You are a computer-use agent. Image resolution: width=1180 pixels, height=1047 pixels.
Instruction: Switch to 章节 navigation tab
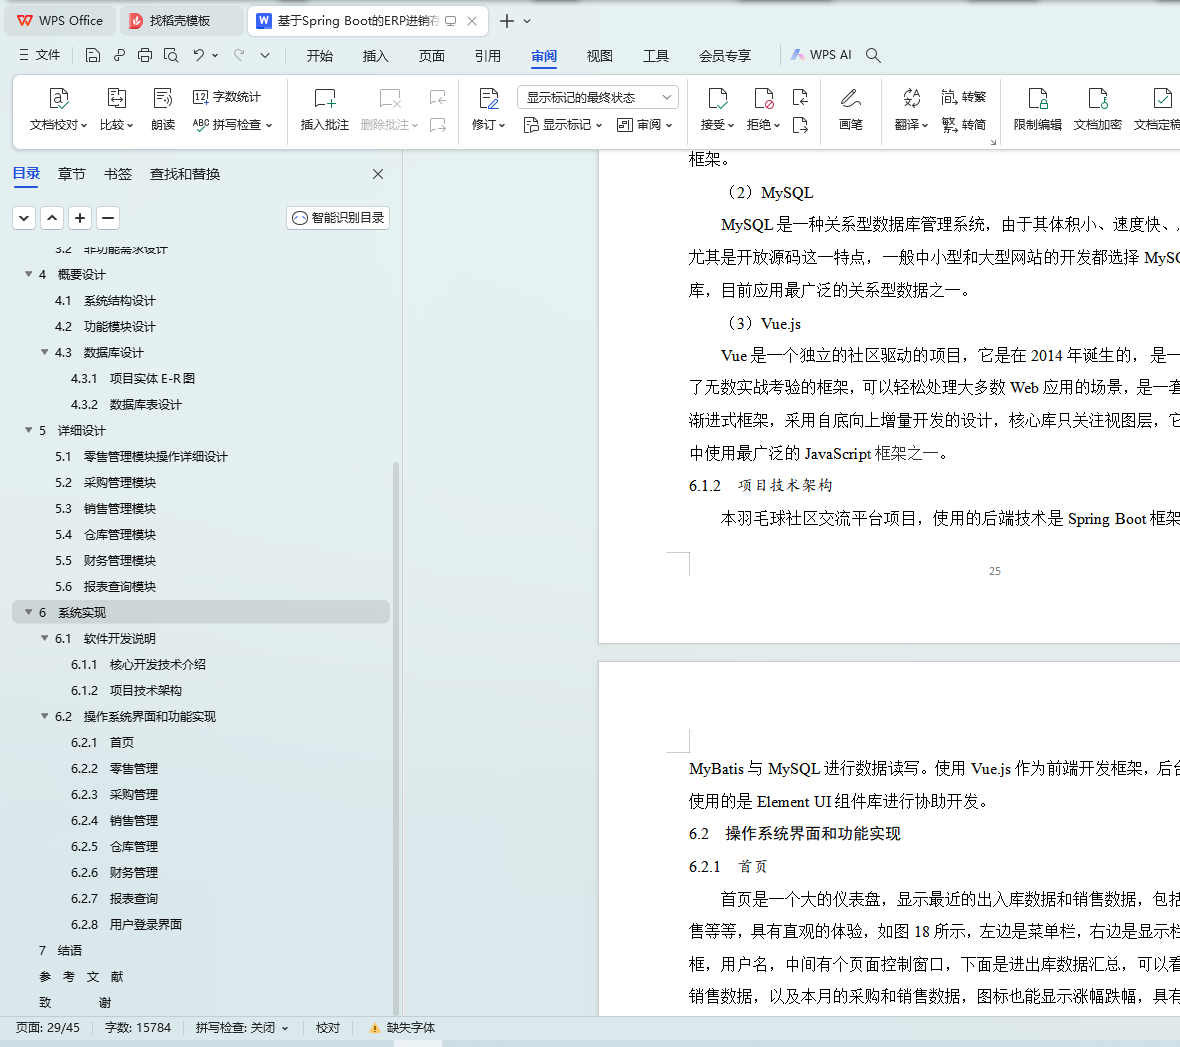pos(71,174)
